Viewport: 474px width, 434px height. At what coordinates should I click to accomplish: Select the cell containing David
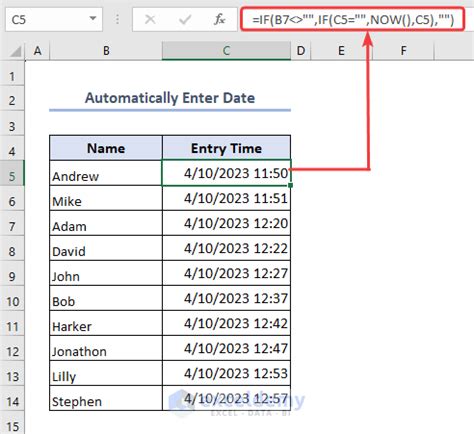(x=106, y=248)
